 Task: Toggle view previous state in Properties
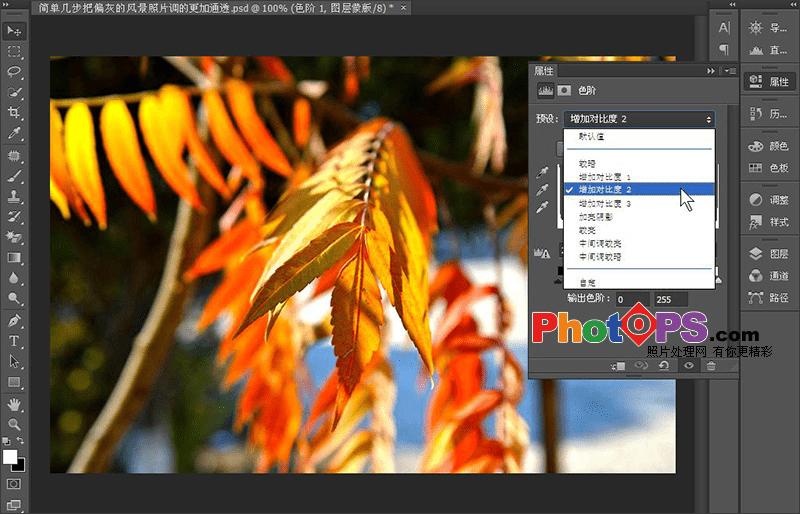tap(641, 365)
